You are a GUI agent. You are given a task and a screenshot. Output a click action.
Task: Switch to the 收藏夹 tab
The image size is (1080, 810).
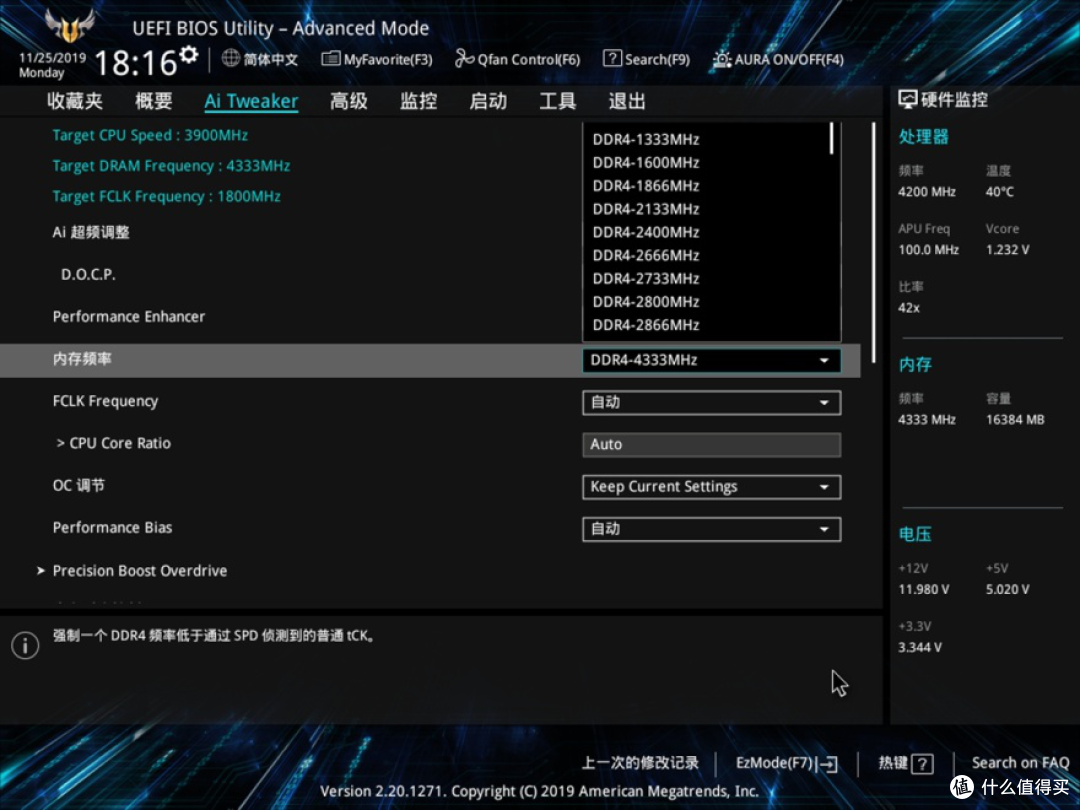click(x=75, y=101)
